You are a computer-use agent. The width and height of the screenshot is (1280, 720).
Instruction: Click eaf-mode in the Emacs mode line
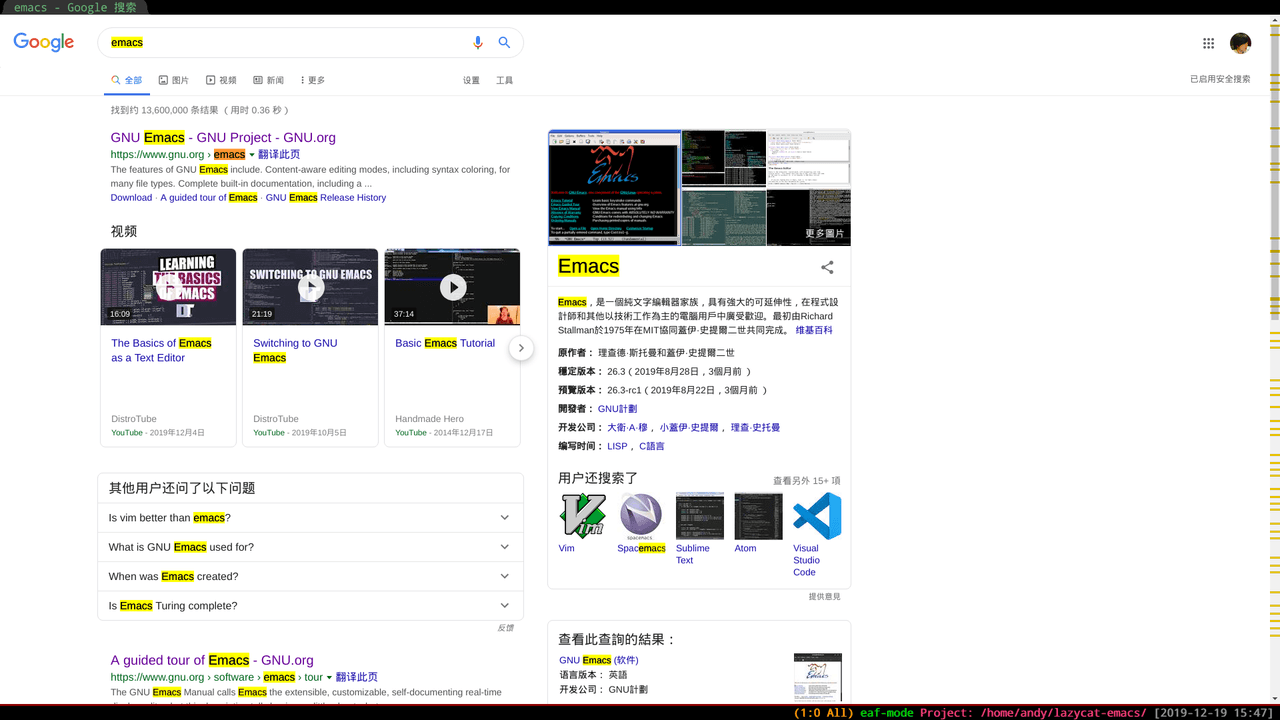[x=886, y=713]
